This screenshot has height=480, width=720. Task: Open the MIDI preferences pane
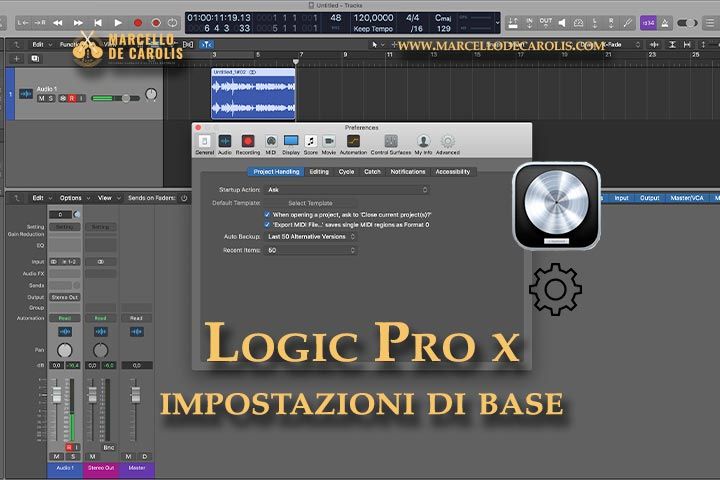[271, 145]
